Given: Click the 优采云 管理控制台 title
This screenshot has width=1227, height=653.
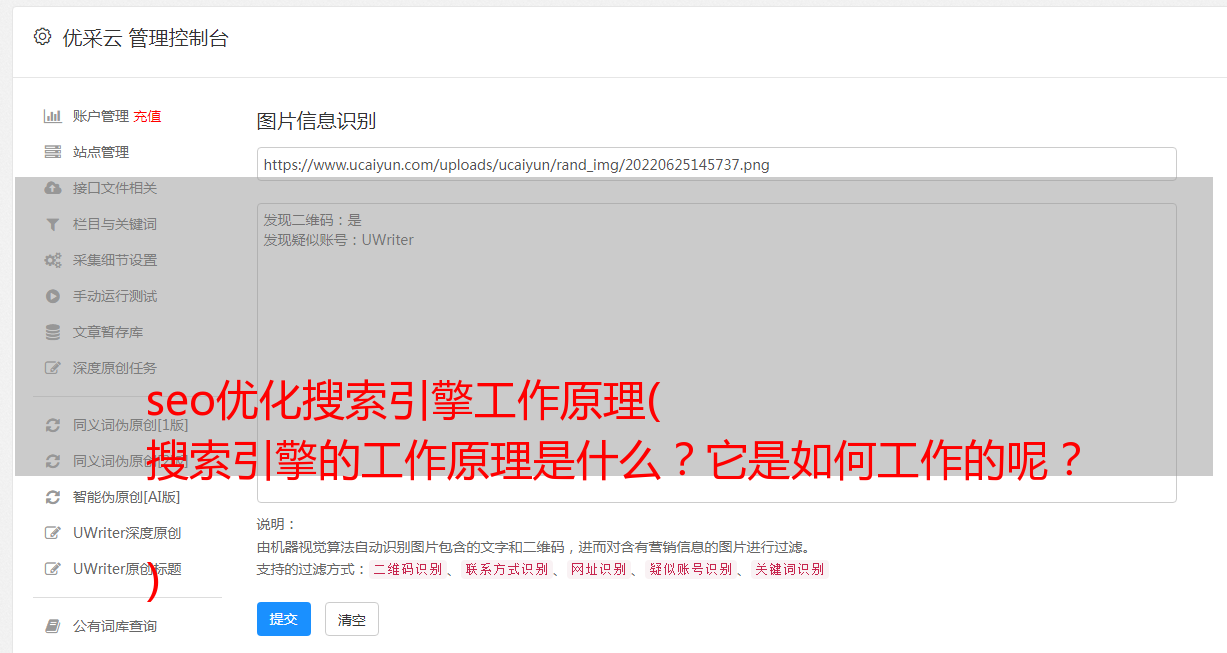Looking at the screenshot, I should (x=145, y=38).
